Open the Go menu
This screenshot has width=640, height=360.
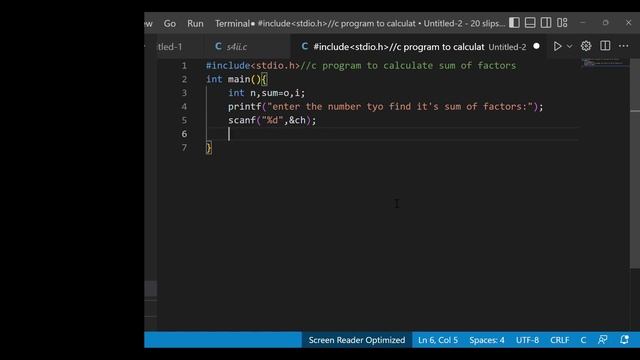point(170,24)
